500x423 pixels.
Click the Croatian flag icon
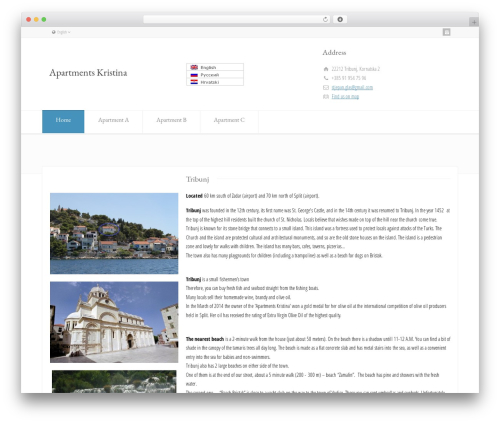point(194,82)
